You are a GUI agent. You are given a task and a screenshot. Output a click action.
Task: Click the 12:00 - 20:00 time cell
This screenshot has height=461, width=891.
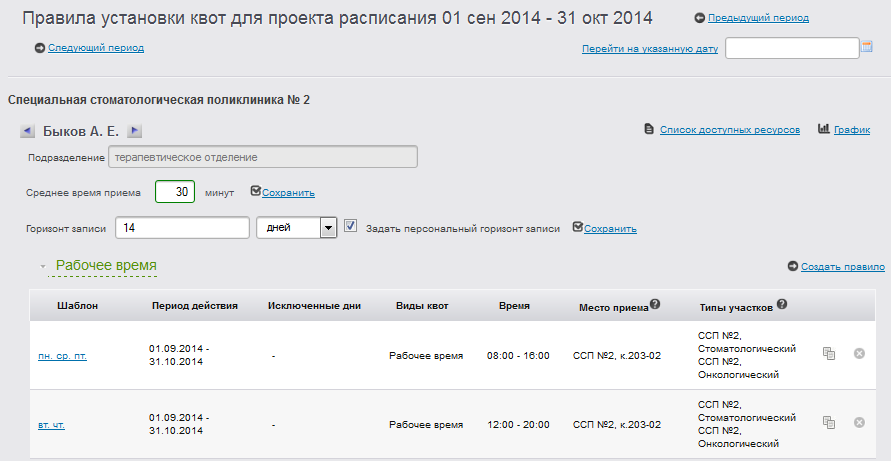click(x=518, y=425)
